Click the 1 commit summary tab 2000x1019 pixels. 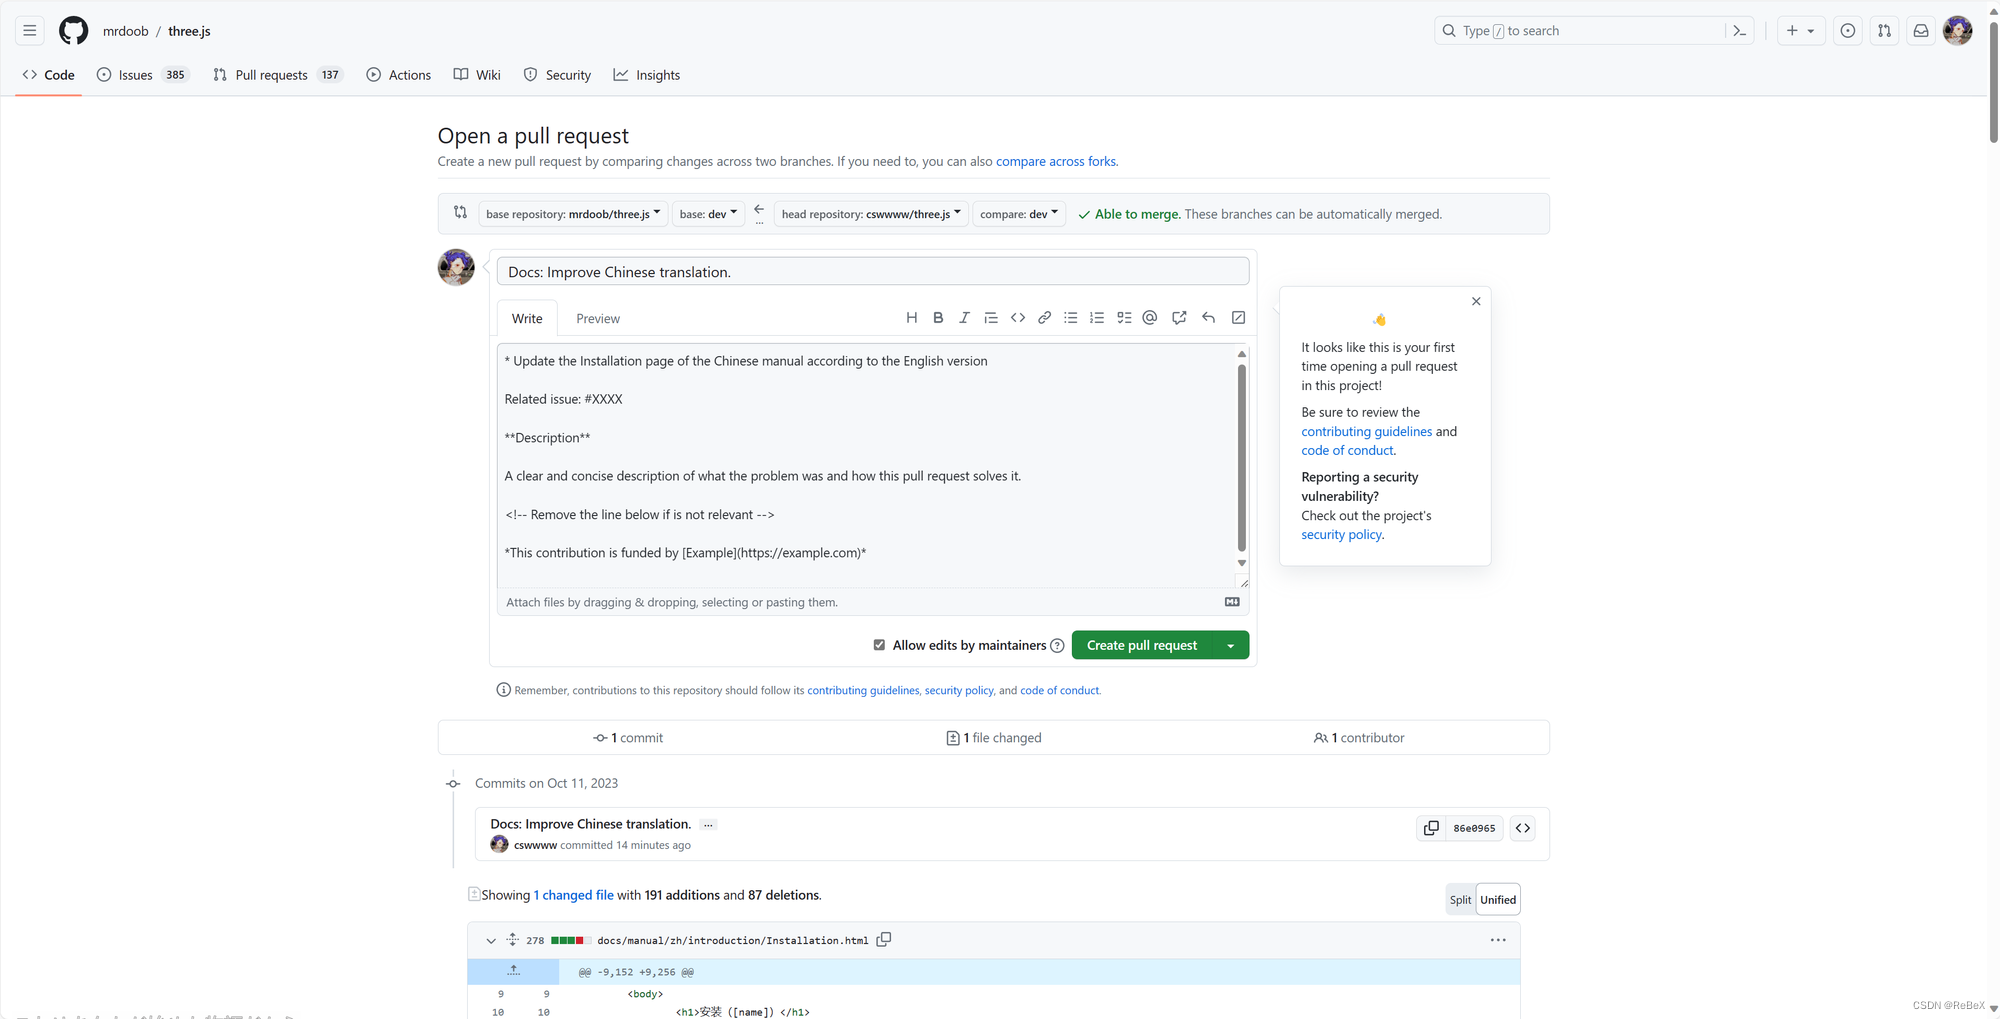(628, 738)
